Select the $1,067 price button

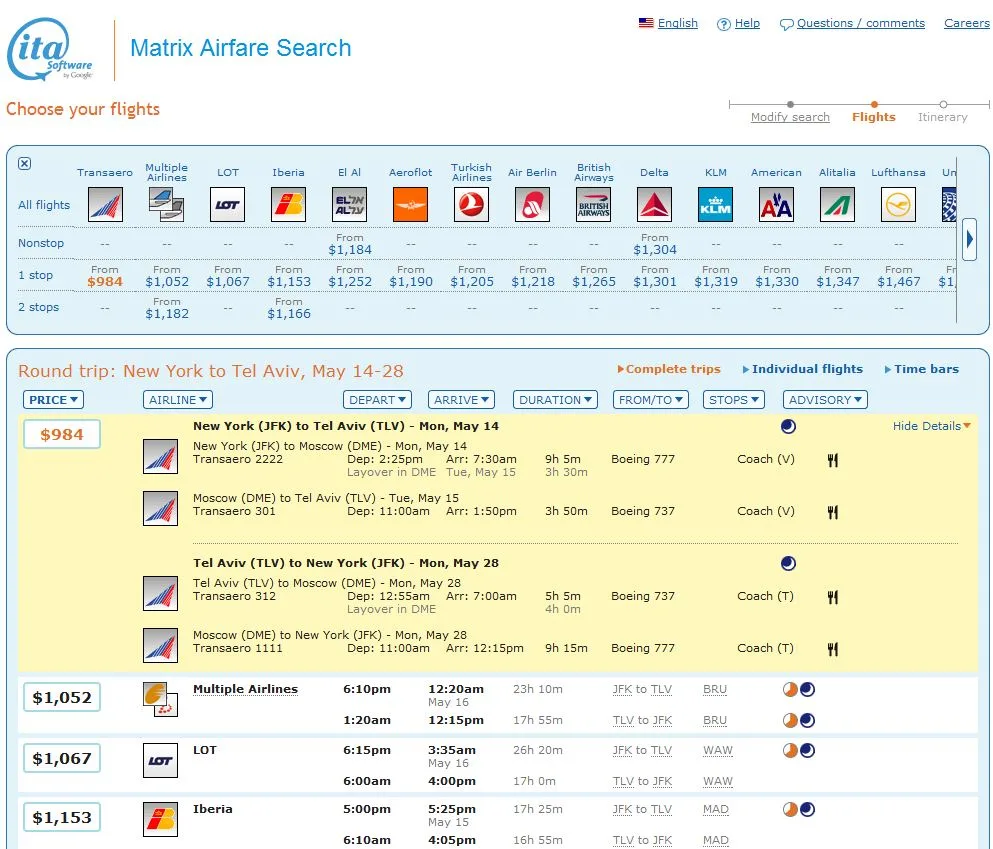61,758
